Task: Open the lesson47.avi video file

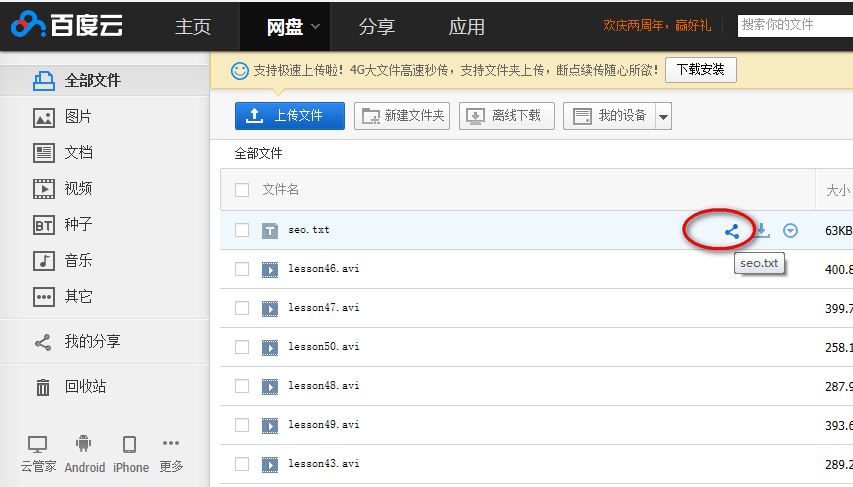Action: (323, 308)
